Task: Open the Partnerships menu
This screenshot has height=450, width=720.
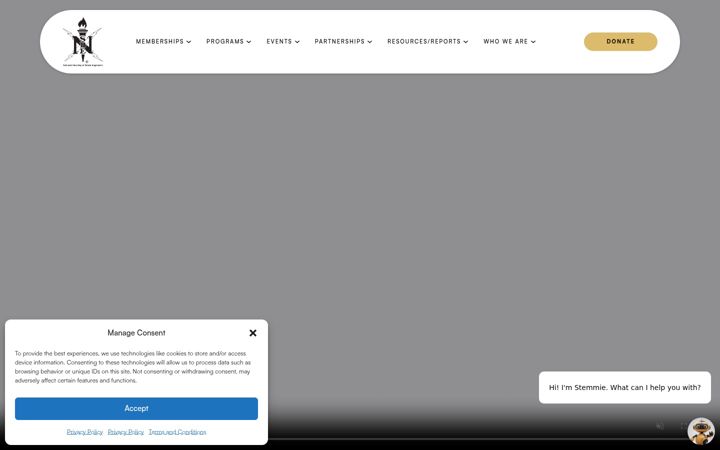Action: coord(339,41)
